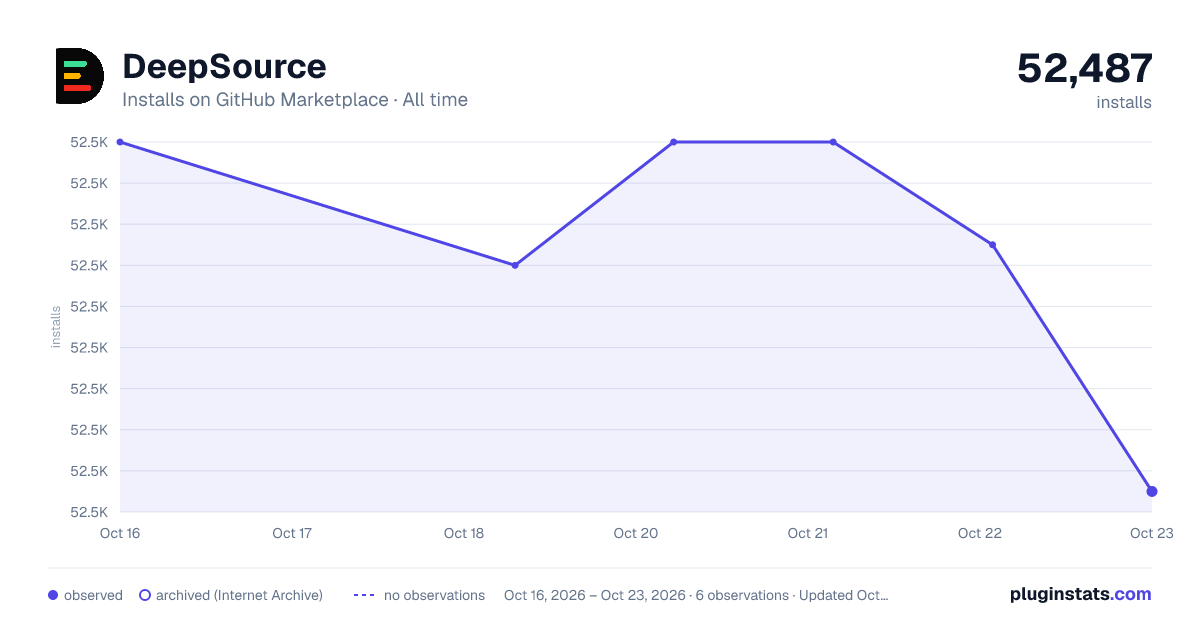Click the archived (Internet Archive) legend circle
This screenshot has height=630, width=1200.
pyautogui.click(x=144, y=595)
